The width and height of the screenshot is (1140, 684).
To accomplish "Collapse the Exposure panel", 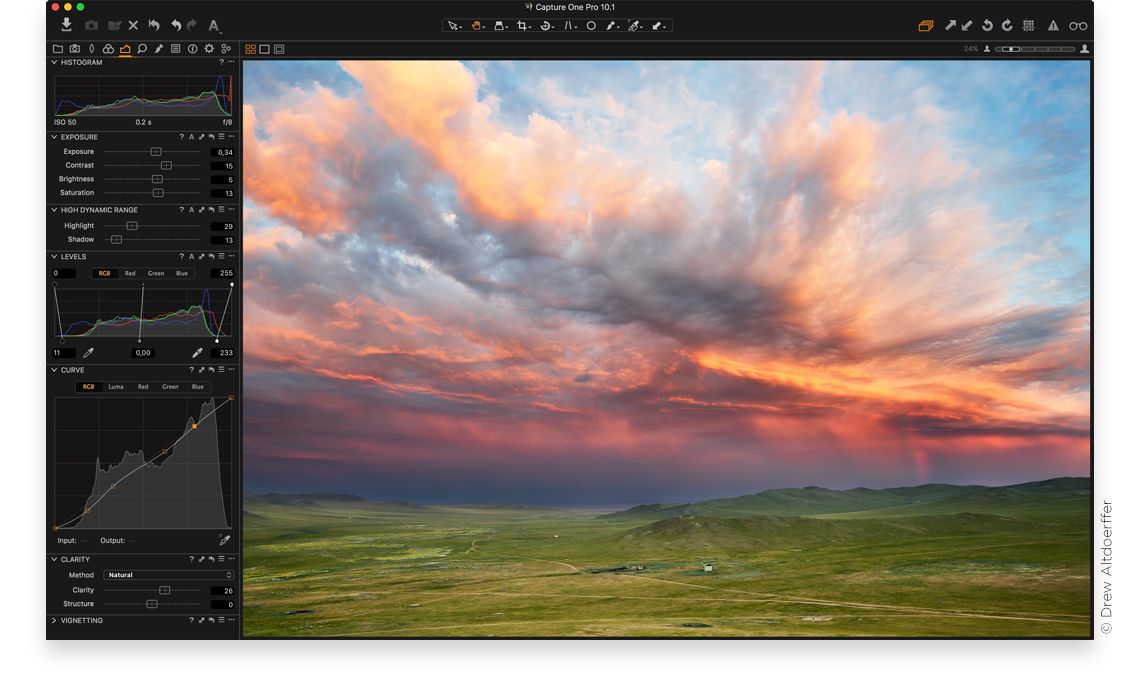I will (x=54, y=137).
